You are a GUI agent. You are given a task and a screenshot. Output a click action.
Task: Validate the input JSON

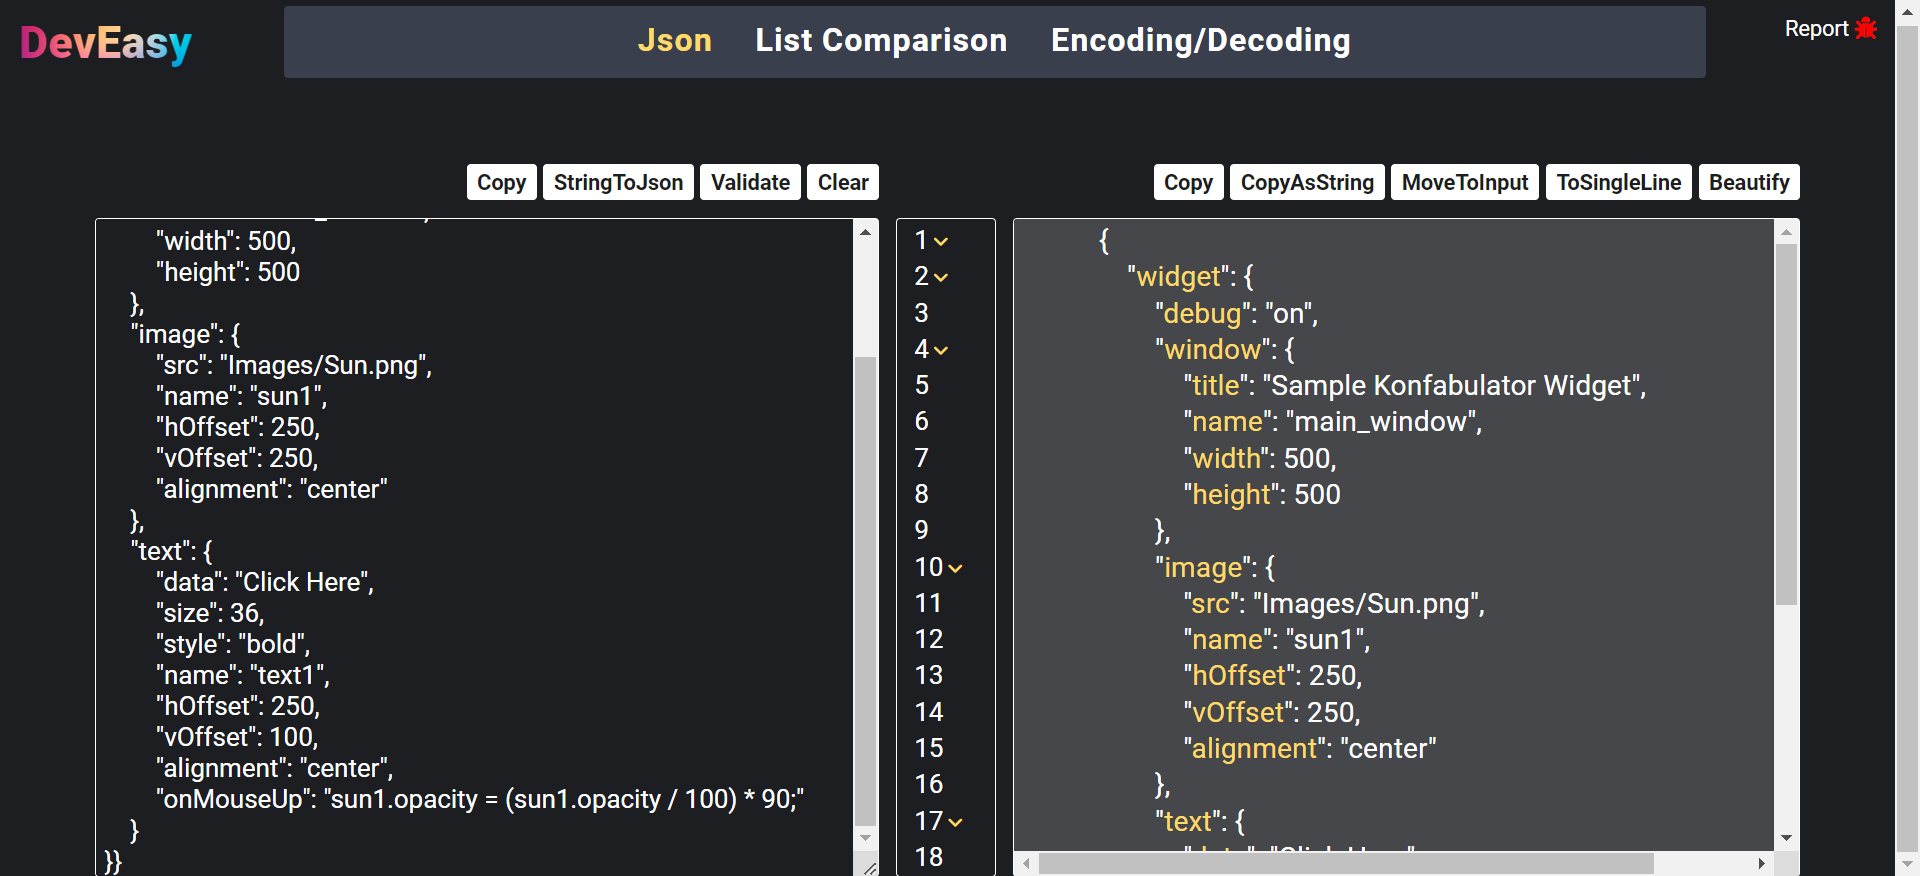[x=750, y=182]
